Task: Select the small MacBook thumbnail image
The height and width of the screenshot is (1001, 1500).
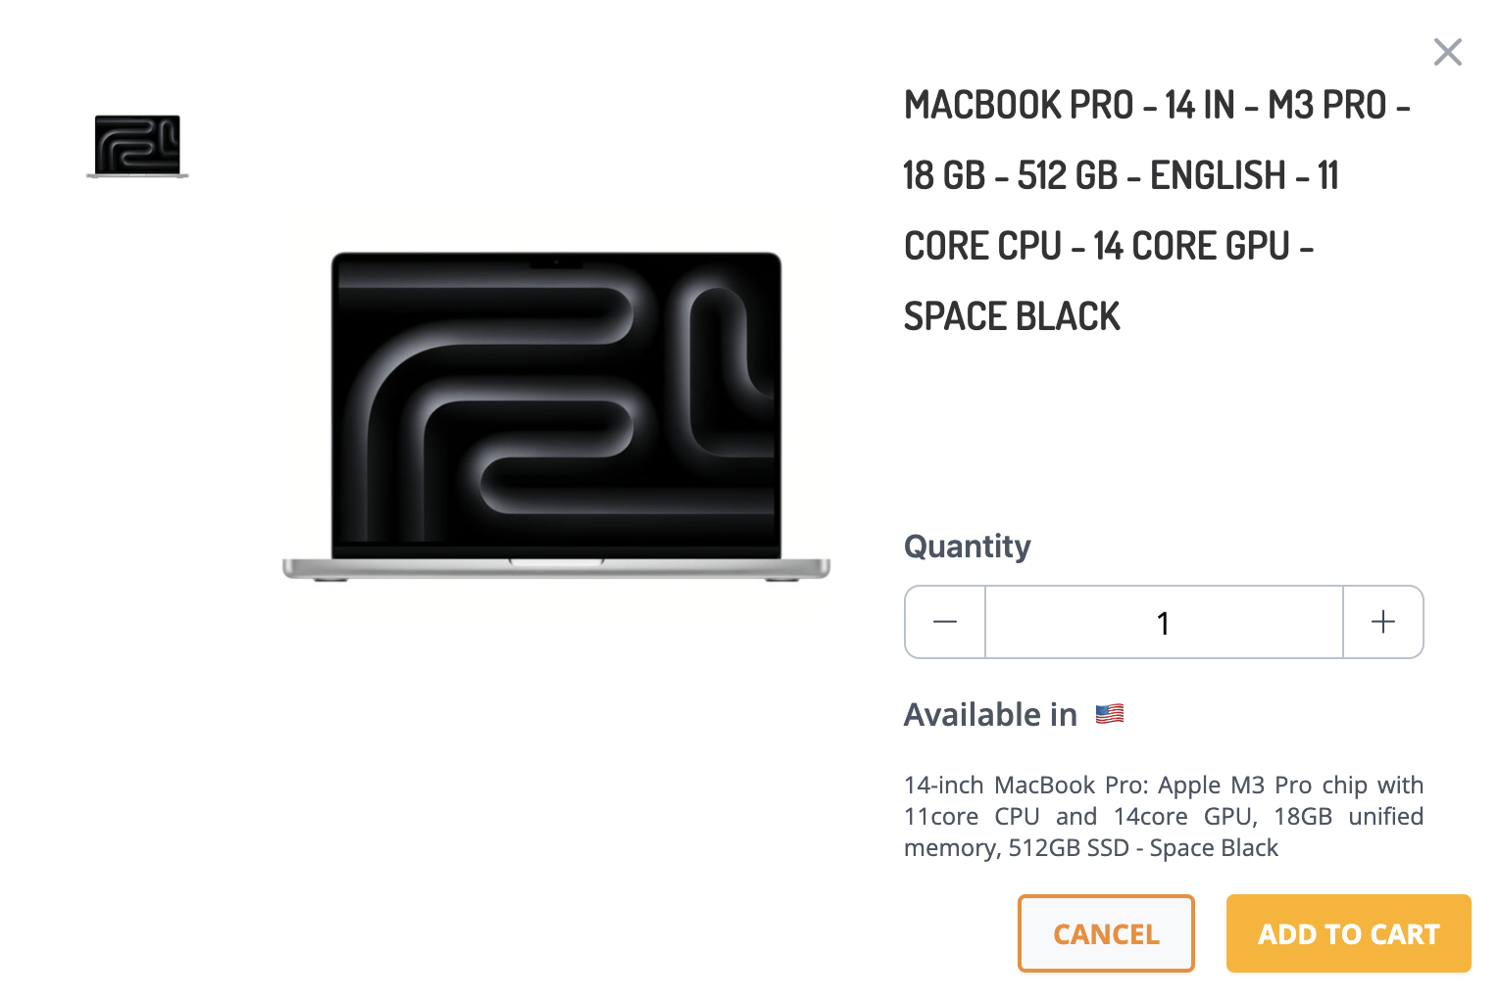Action: pos(138,146)
